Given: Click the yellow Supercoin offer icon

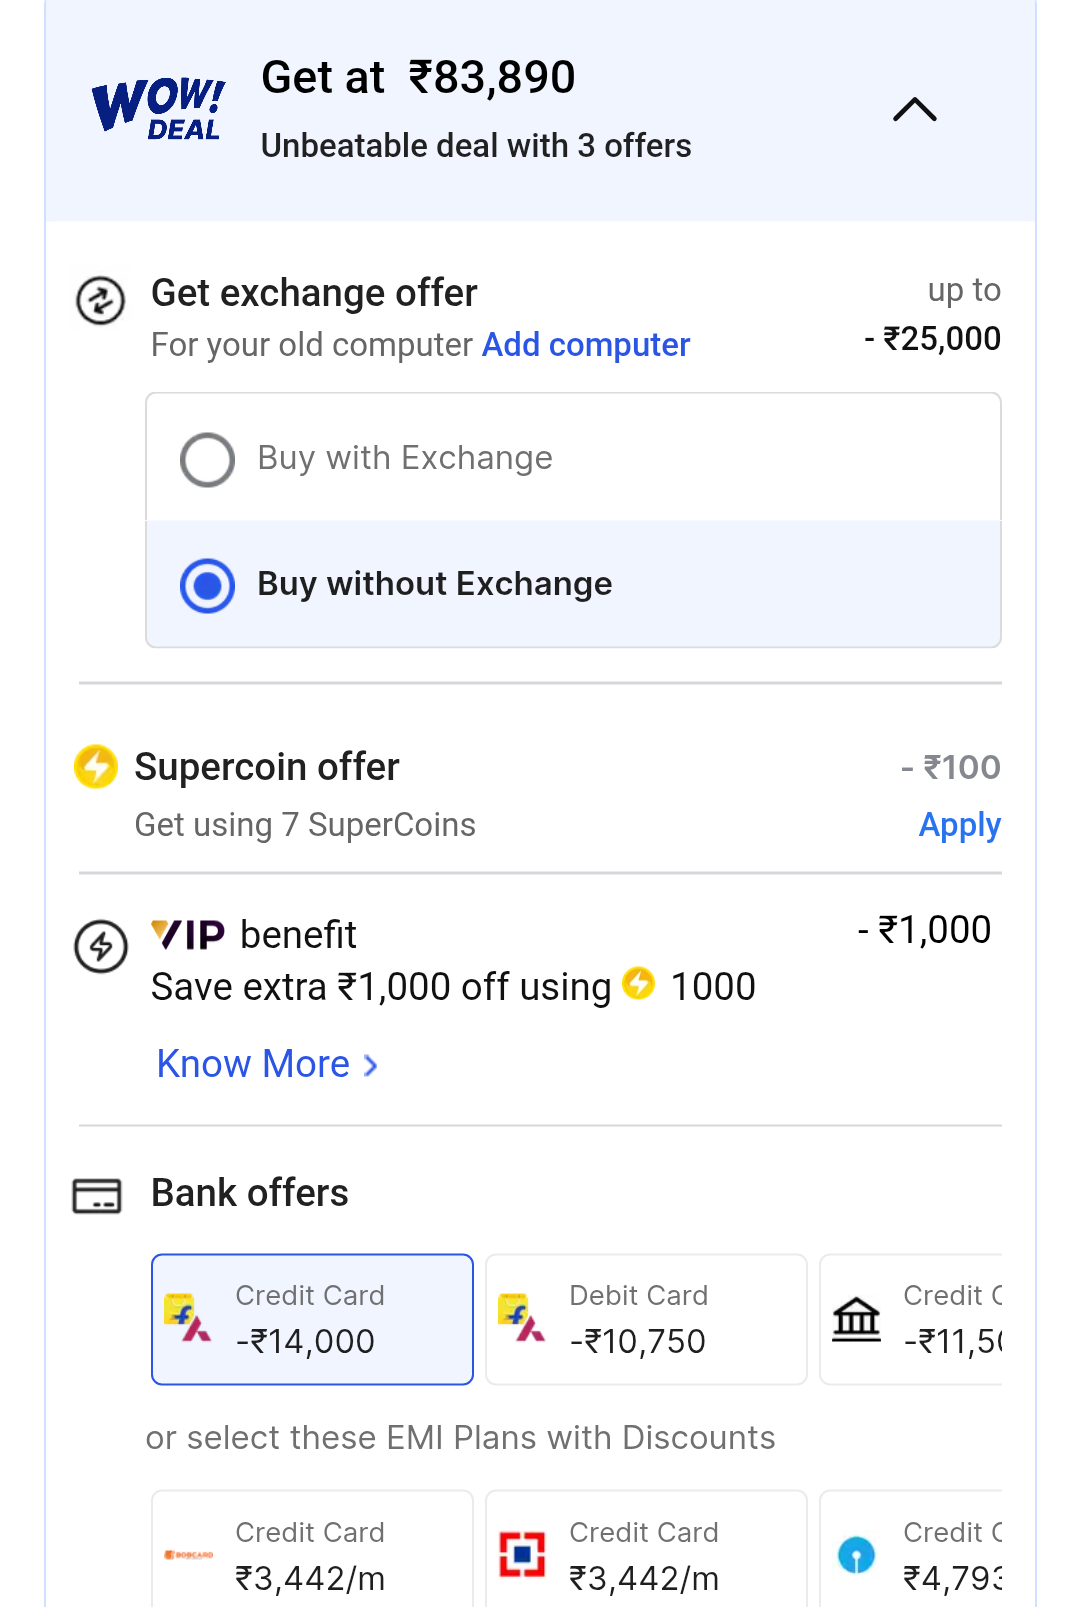Looking at the screenshot, I should 96,767.
